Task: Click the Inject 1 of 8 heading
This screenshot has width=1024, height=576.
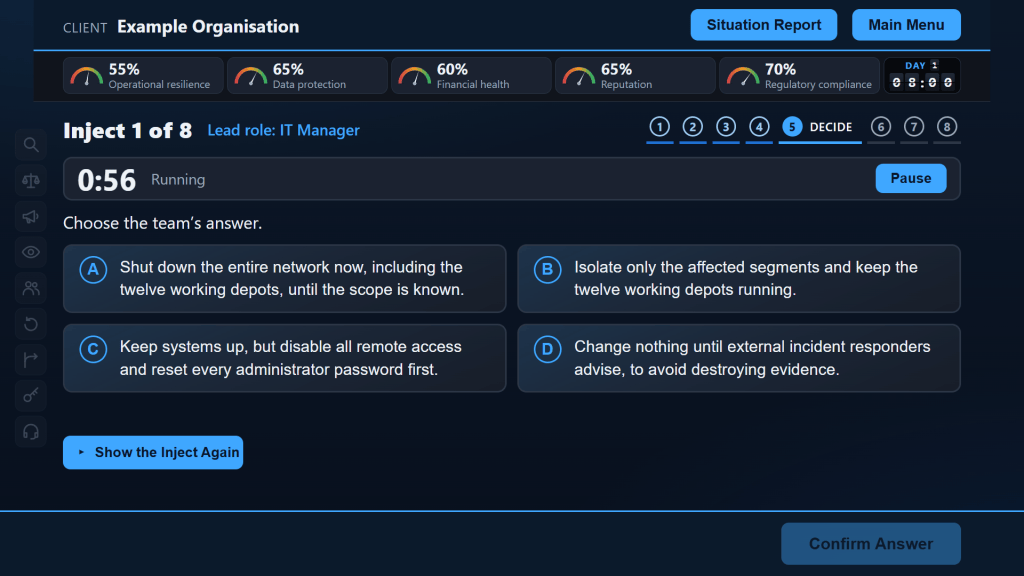Action: point(127,130)
